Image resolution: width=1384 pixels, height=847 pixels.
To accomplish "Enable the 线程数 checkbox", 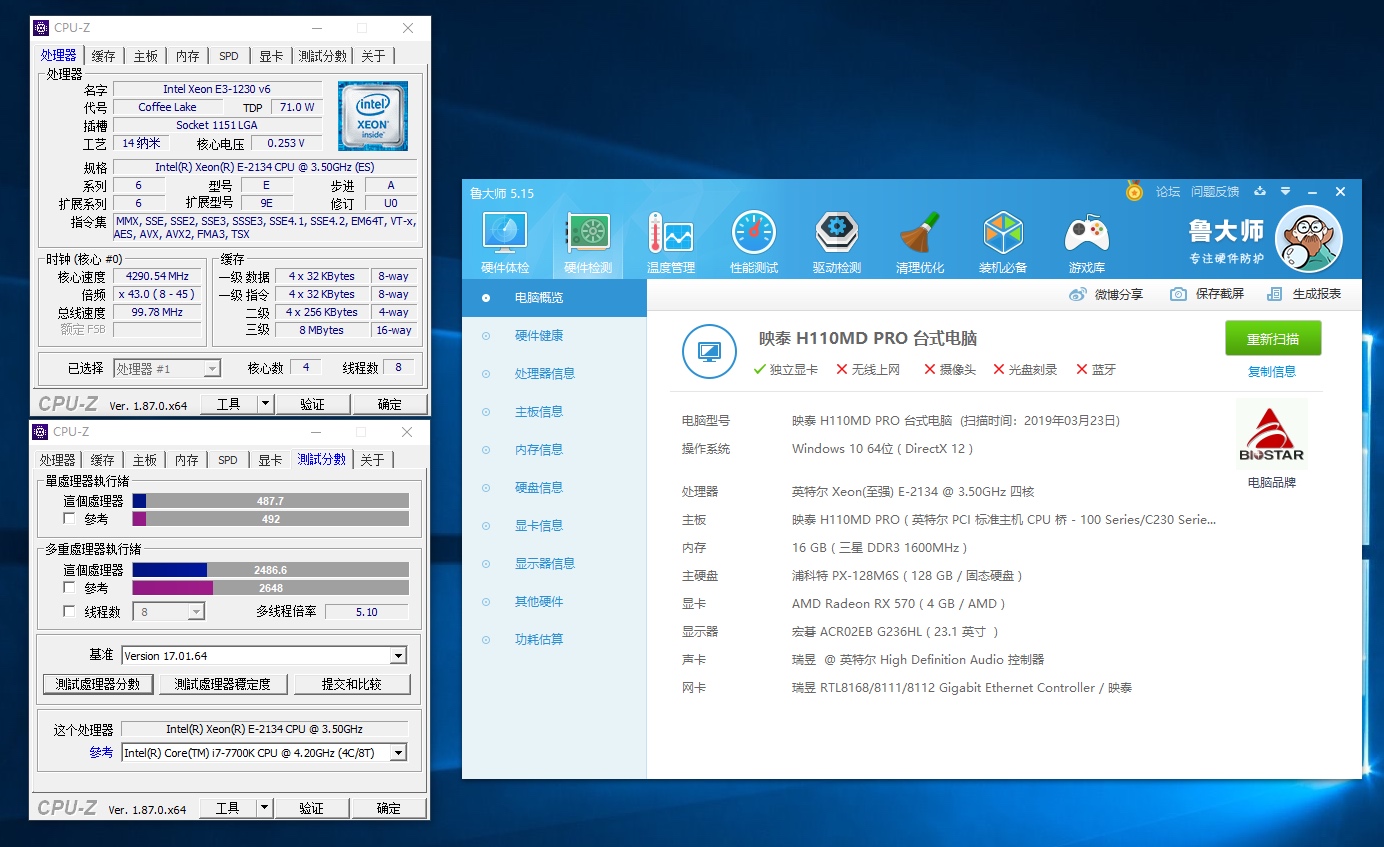I will coord(69,611).
